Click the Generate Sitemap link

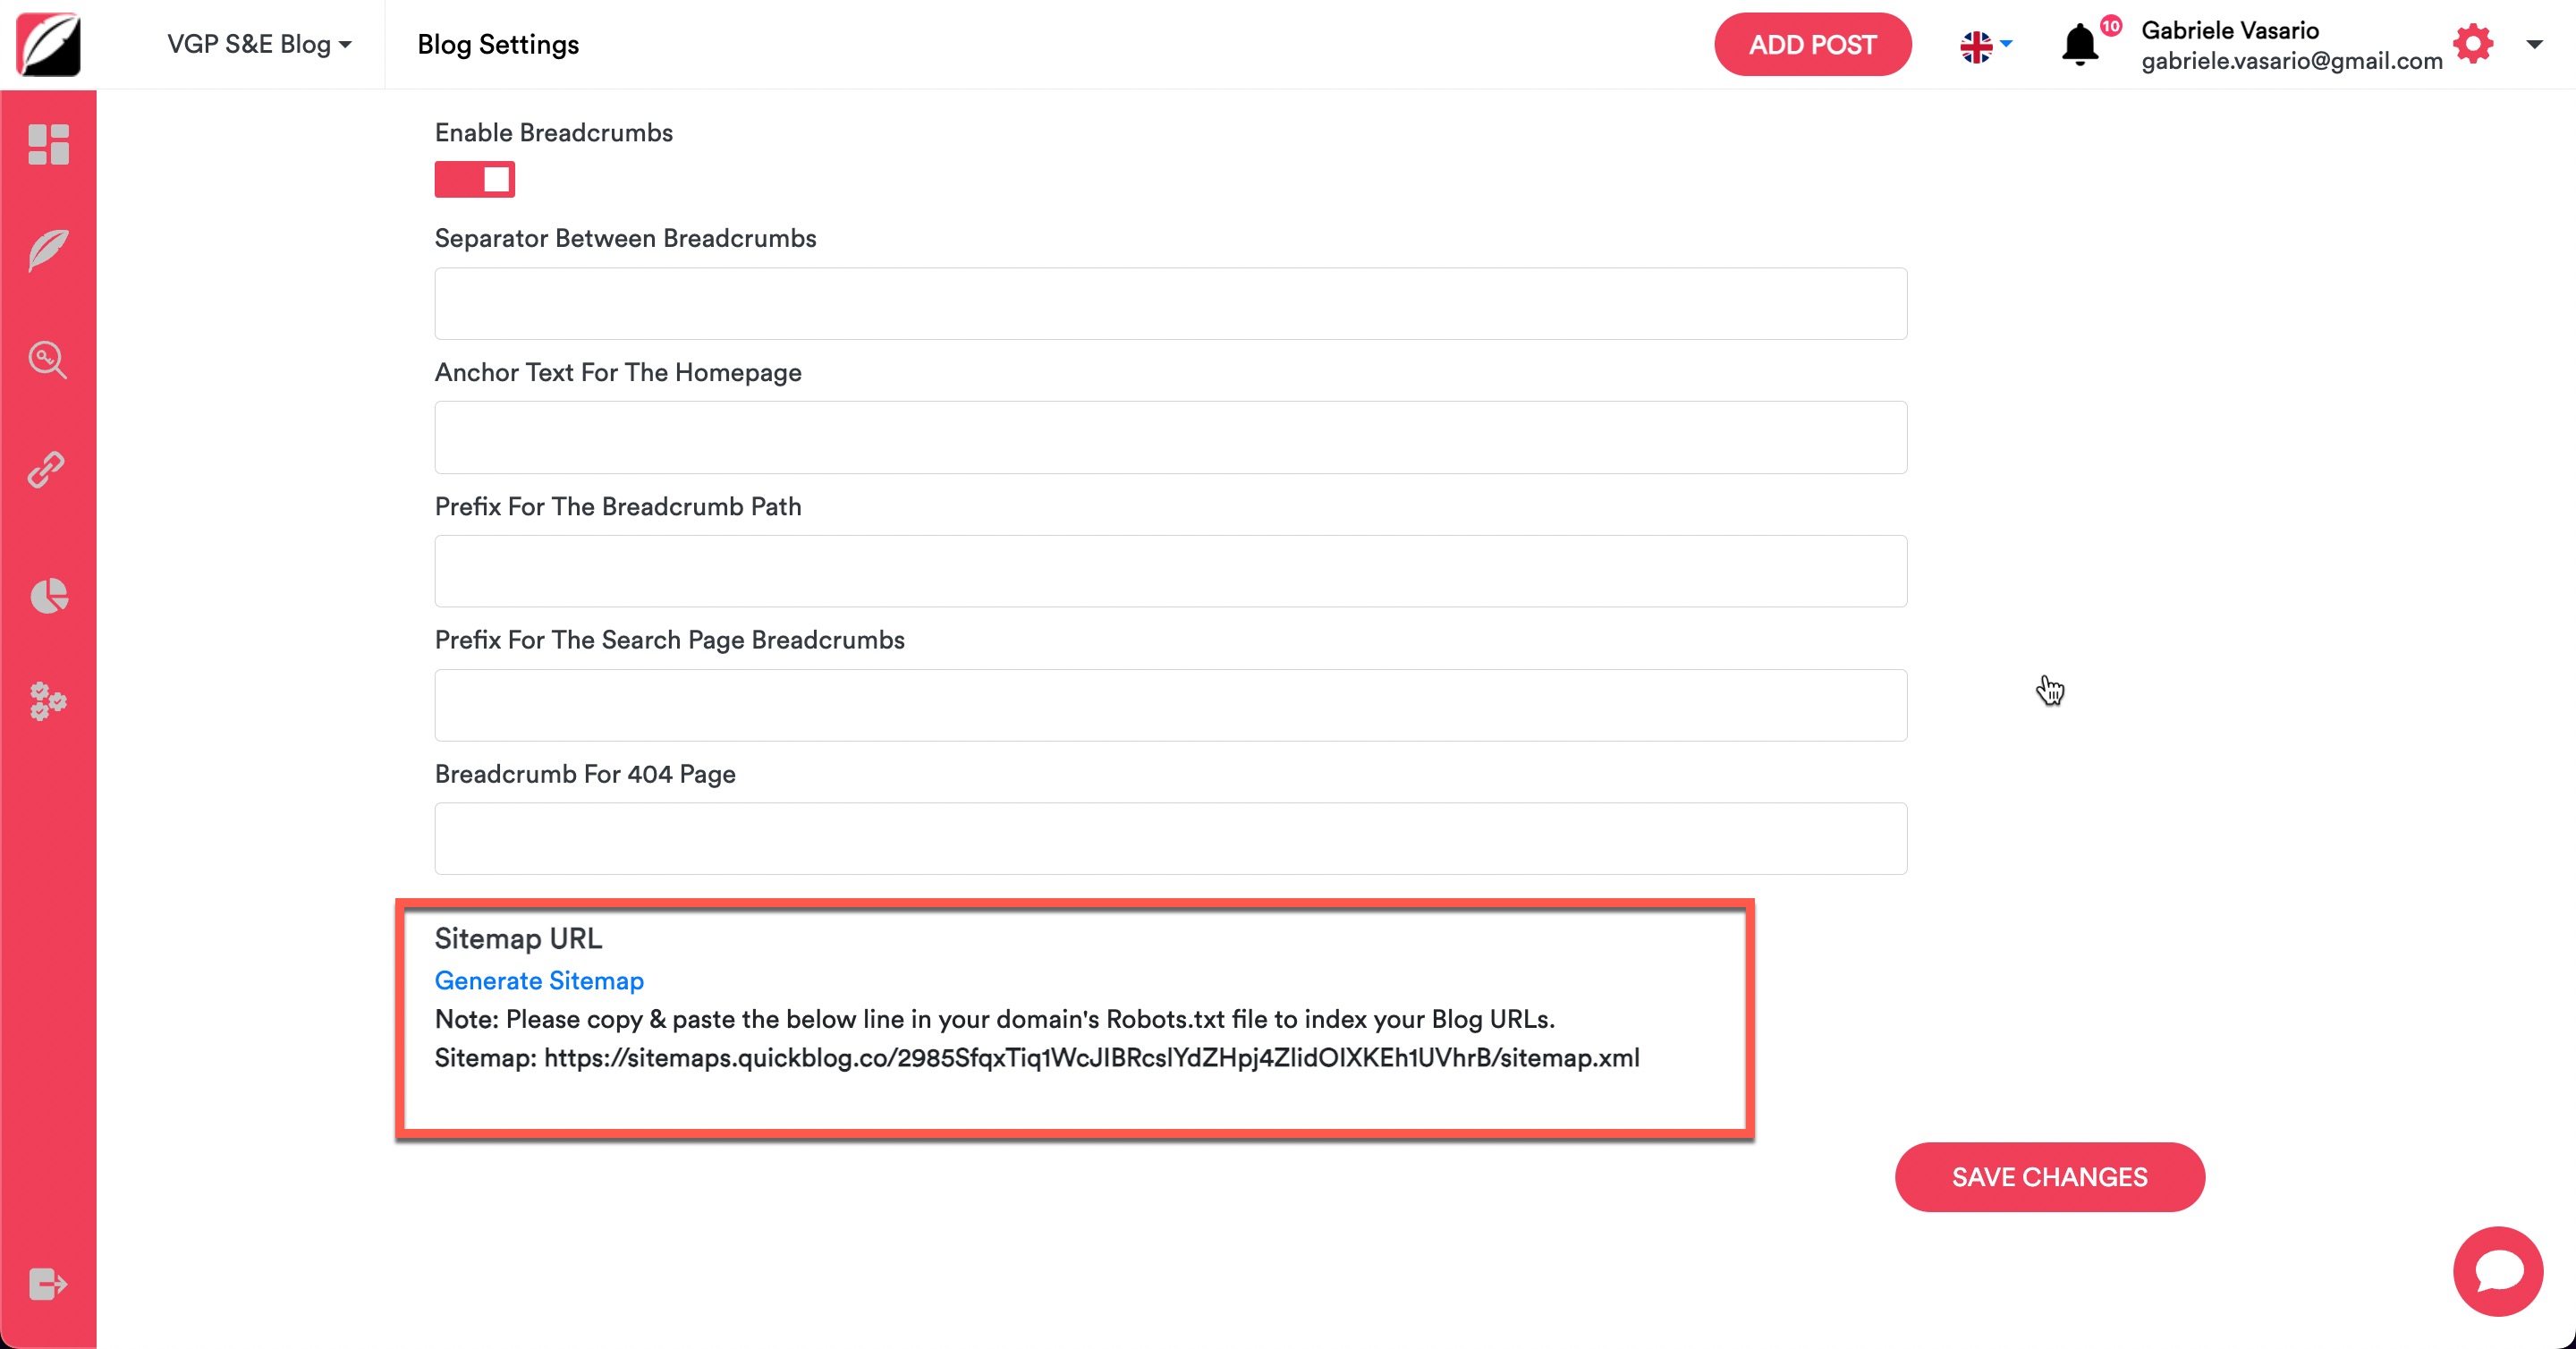point(539,980)
